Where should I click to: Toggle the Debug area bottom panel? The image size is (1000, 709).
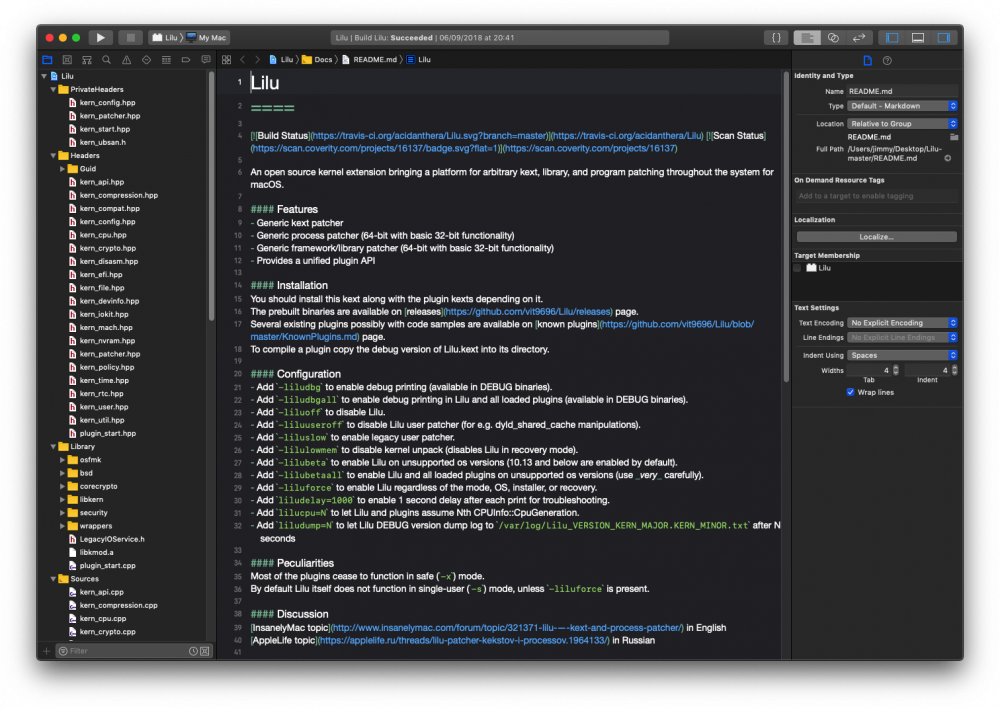pyautogui.click(x=918, y=38)
